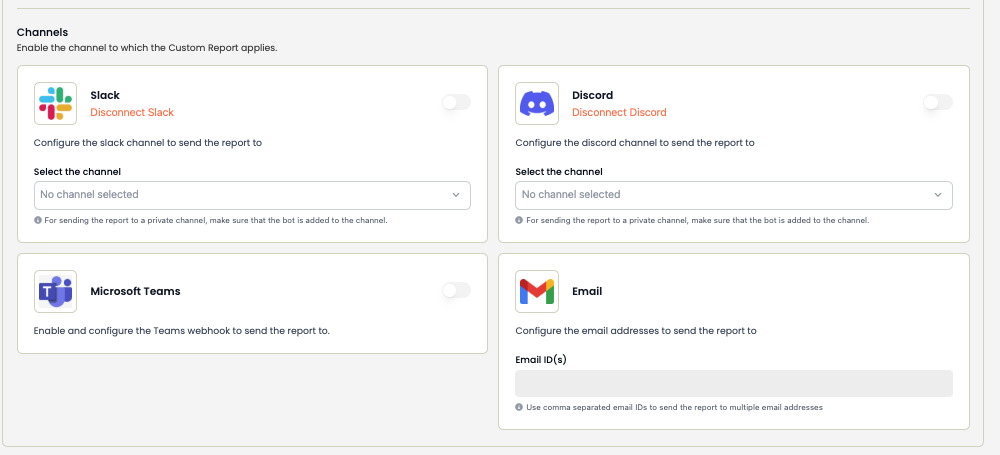1000x455 pixels.
Task: Click the info icon under Email ID(s) field
Action: coord(520,407)
